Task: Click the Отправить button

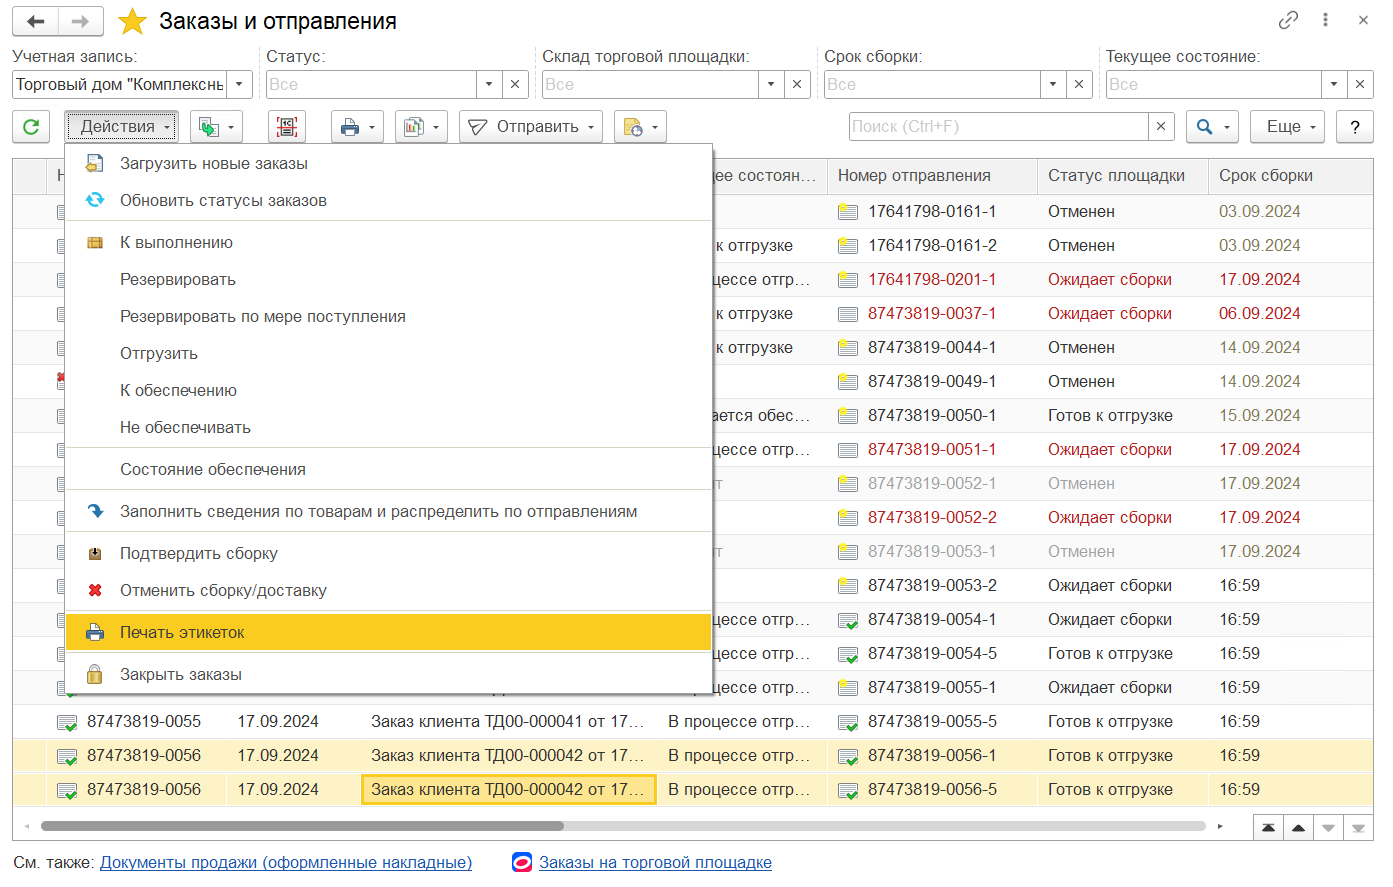Action: pos(530,127)
